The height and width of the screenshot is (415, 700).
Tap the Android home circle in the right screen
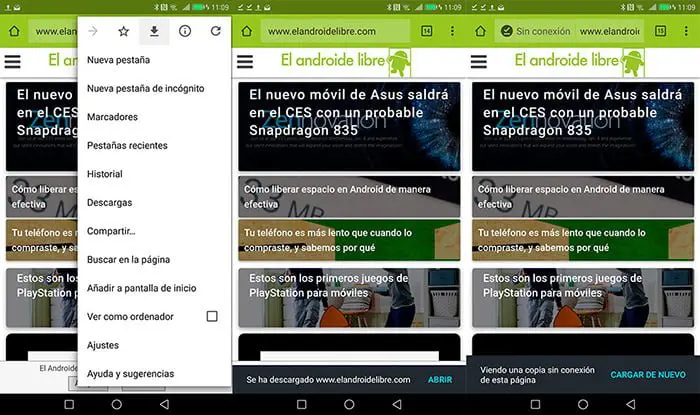coord(583,404)
